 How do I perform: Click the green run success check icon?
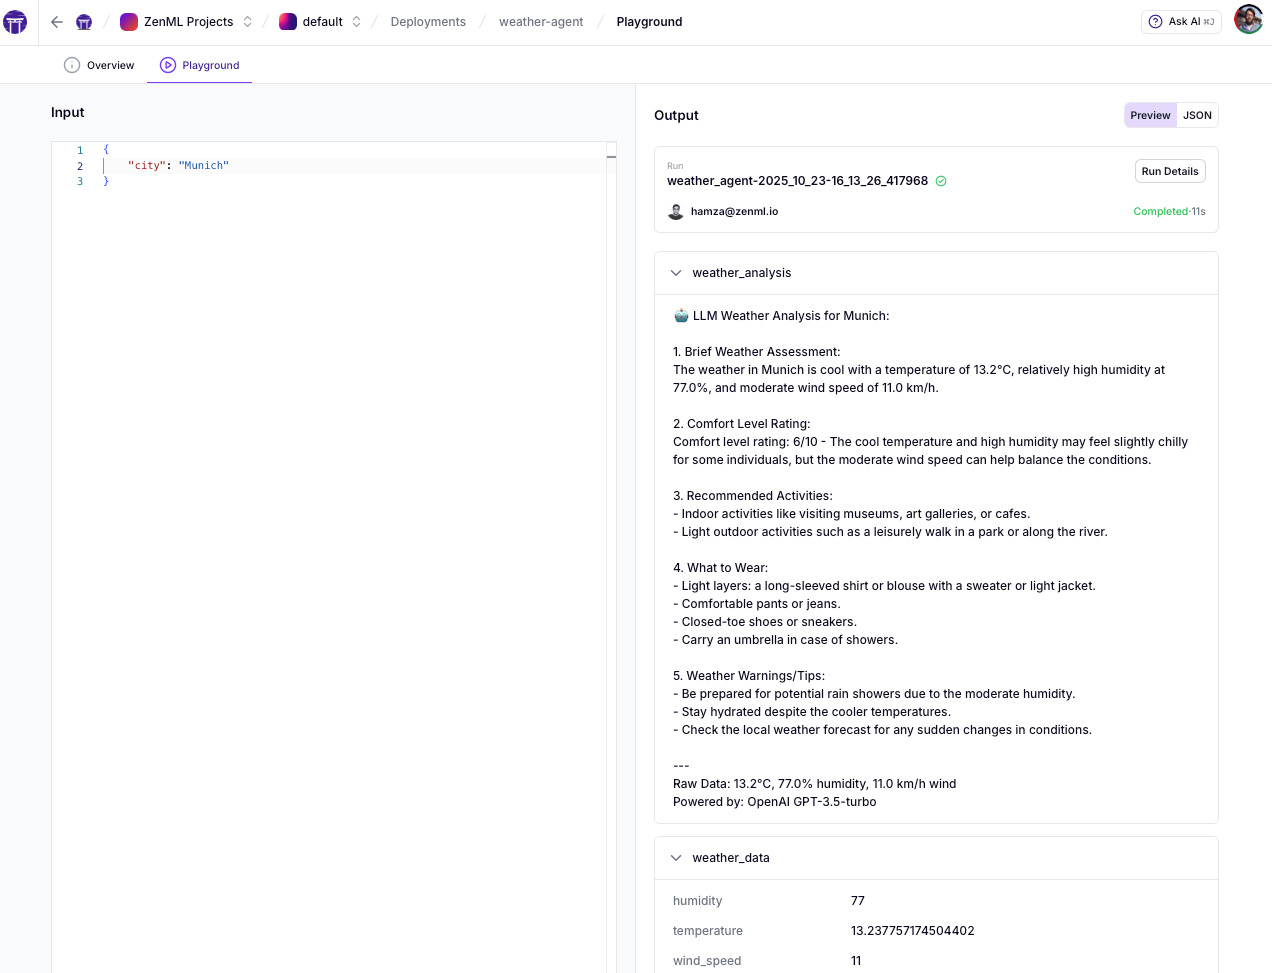click(941, 181)
